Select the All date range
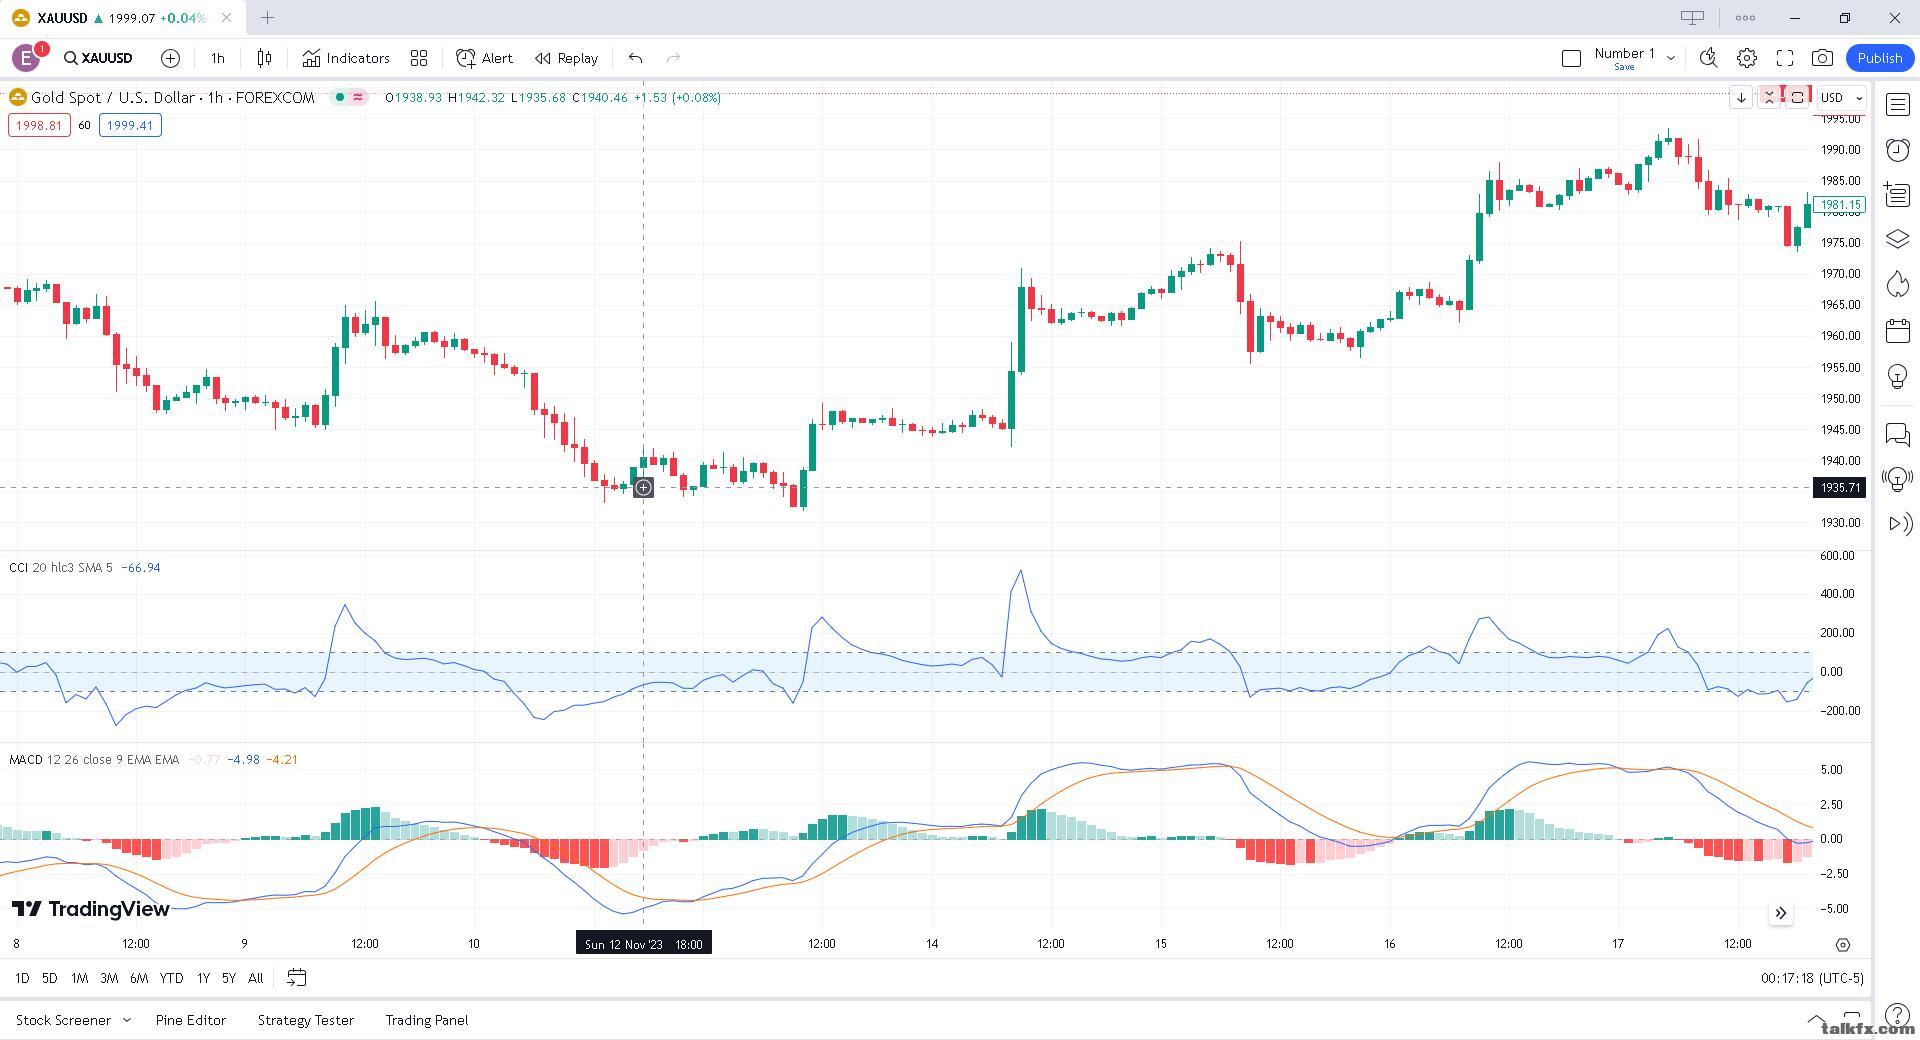This screenshot has height=1040, width=1920. 256,978
